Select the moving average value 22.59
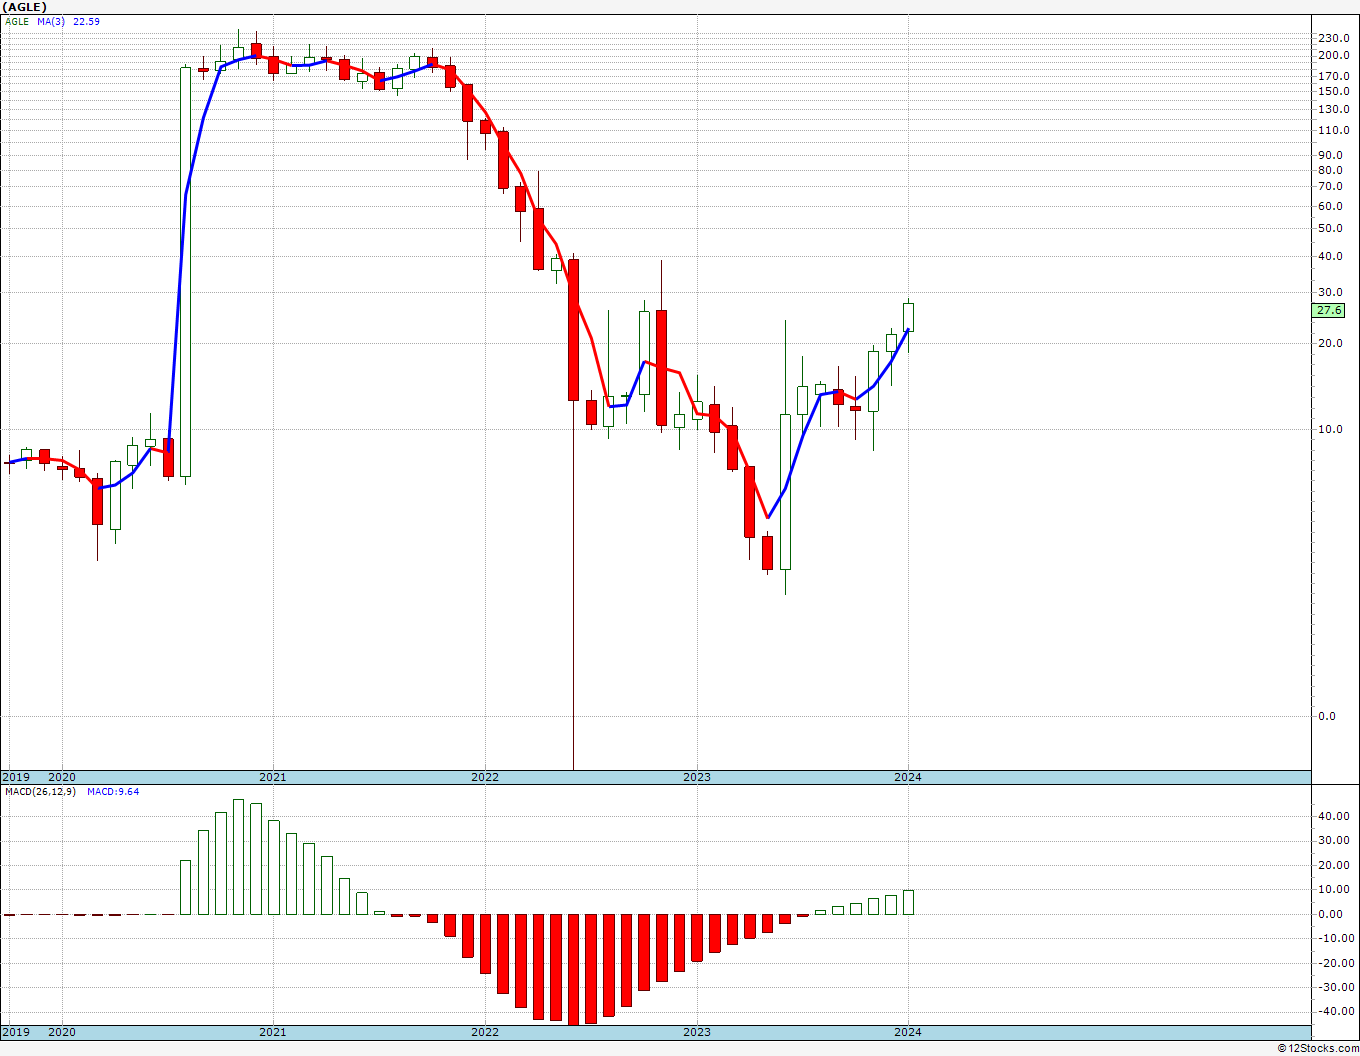The image size is (1360, 1056). click(x=86, y=21)
